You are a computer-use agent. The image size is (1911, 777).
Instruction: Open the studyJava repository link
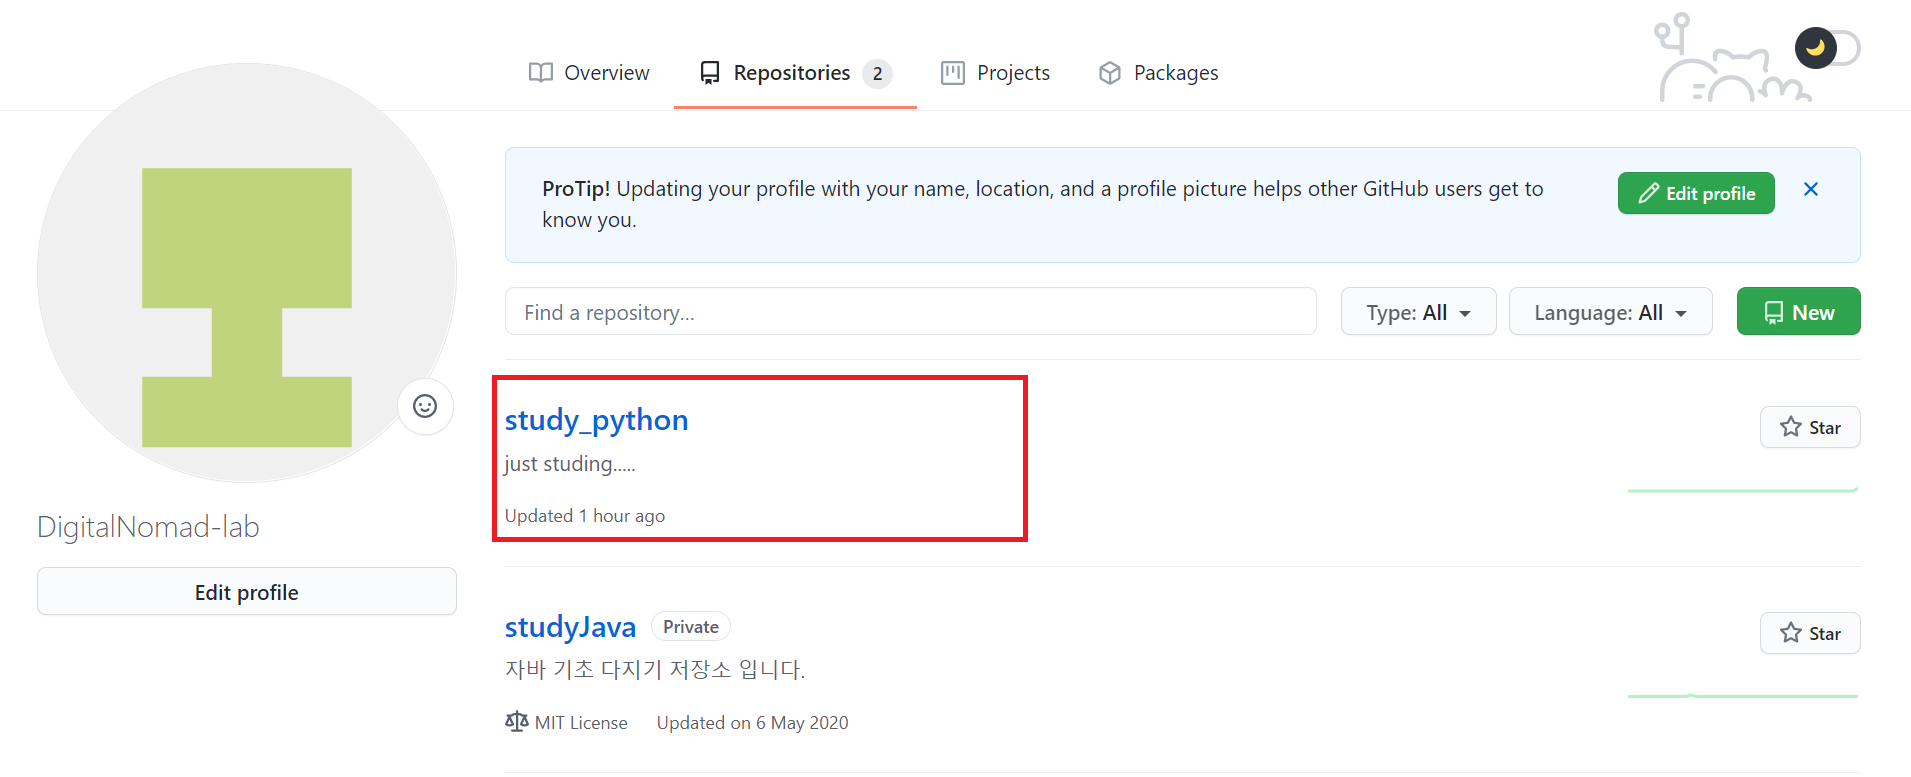click(x=570, y=627)
